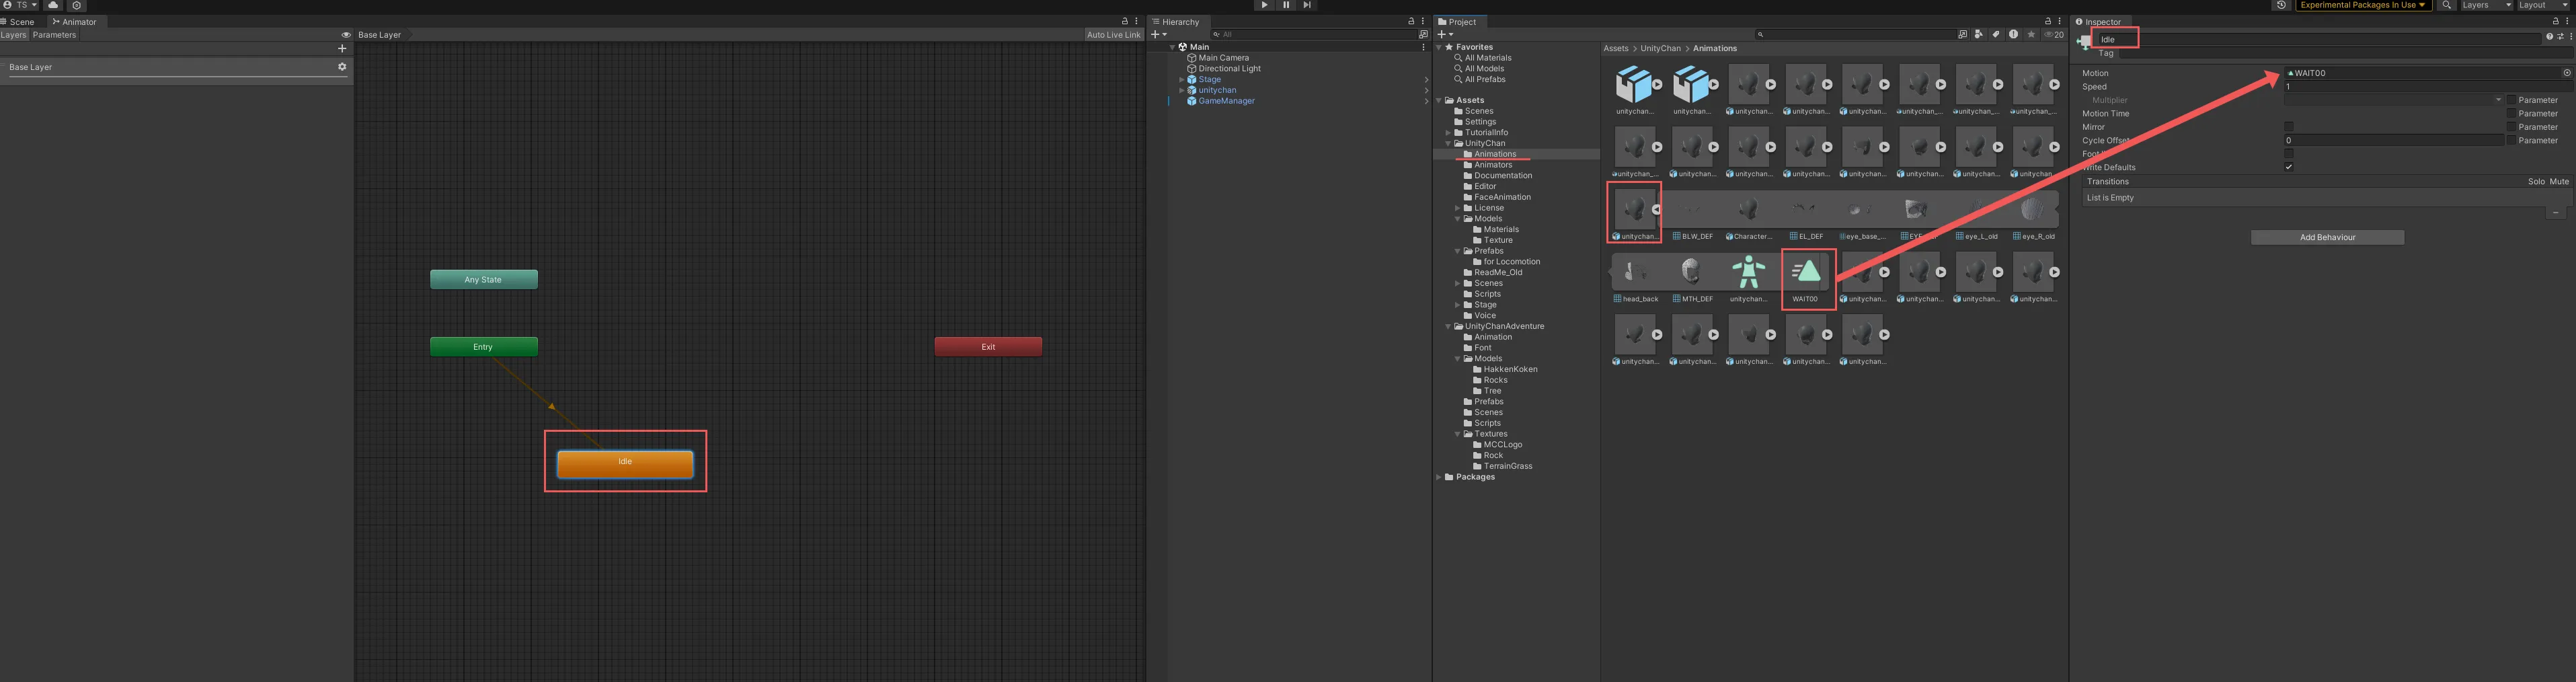This screenshot has width=2576, height=682.
Task: Click the Step frame button
Action: tap(1307, 5)
